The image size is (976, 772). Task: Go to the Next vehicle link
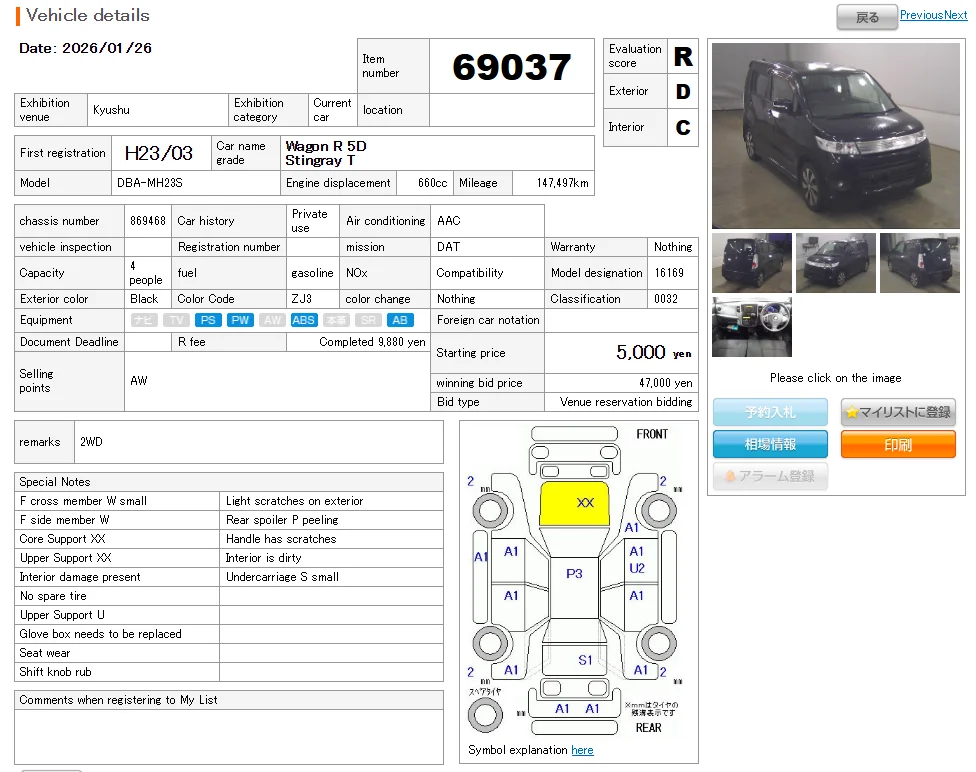tap(955, 15)
